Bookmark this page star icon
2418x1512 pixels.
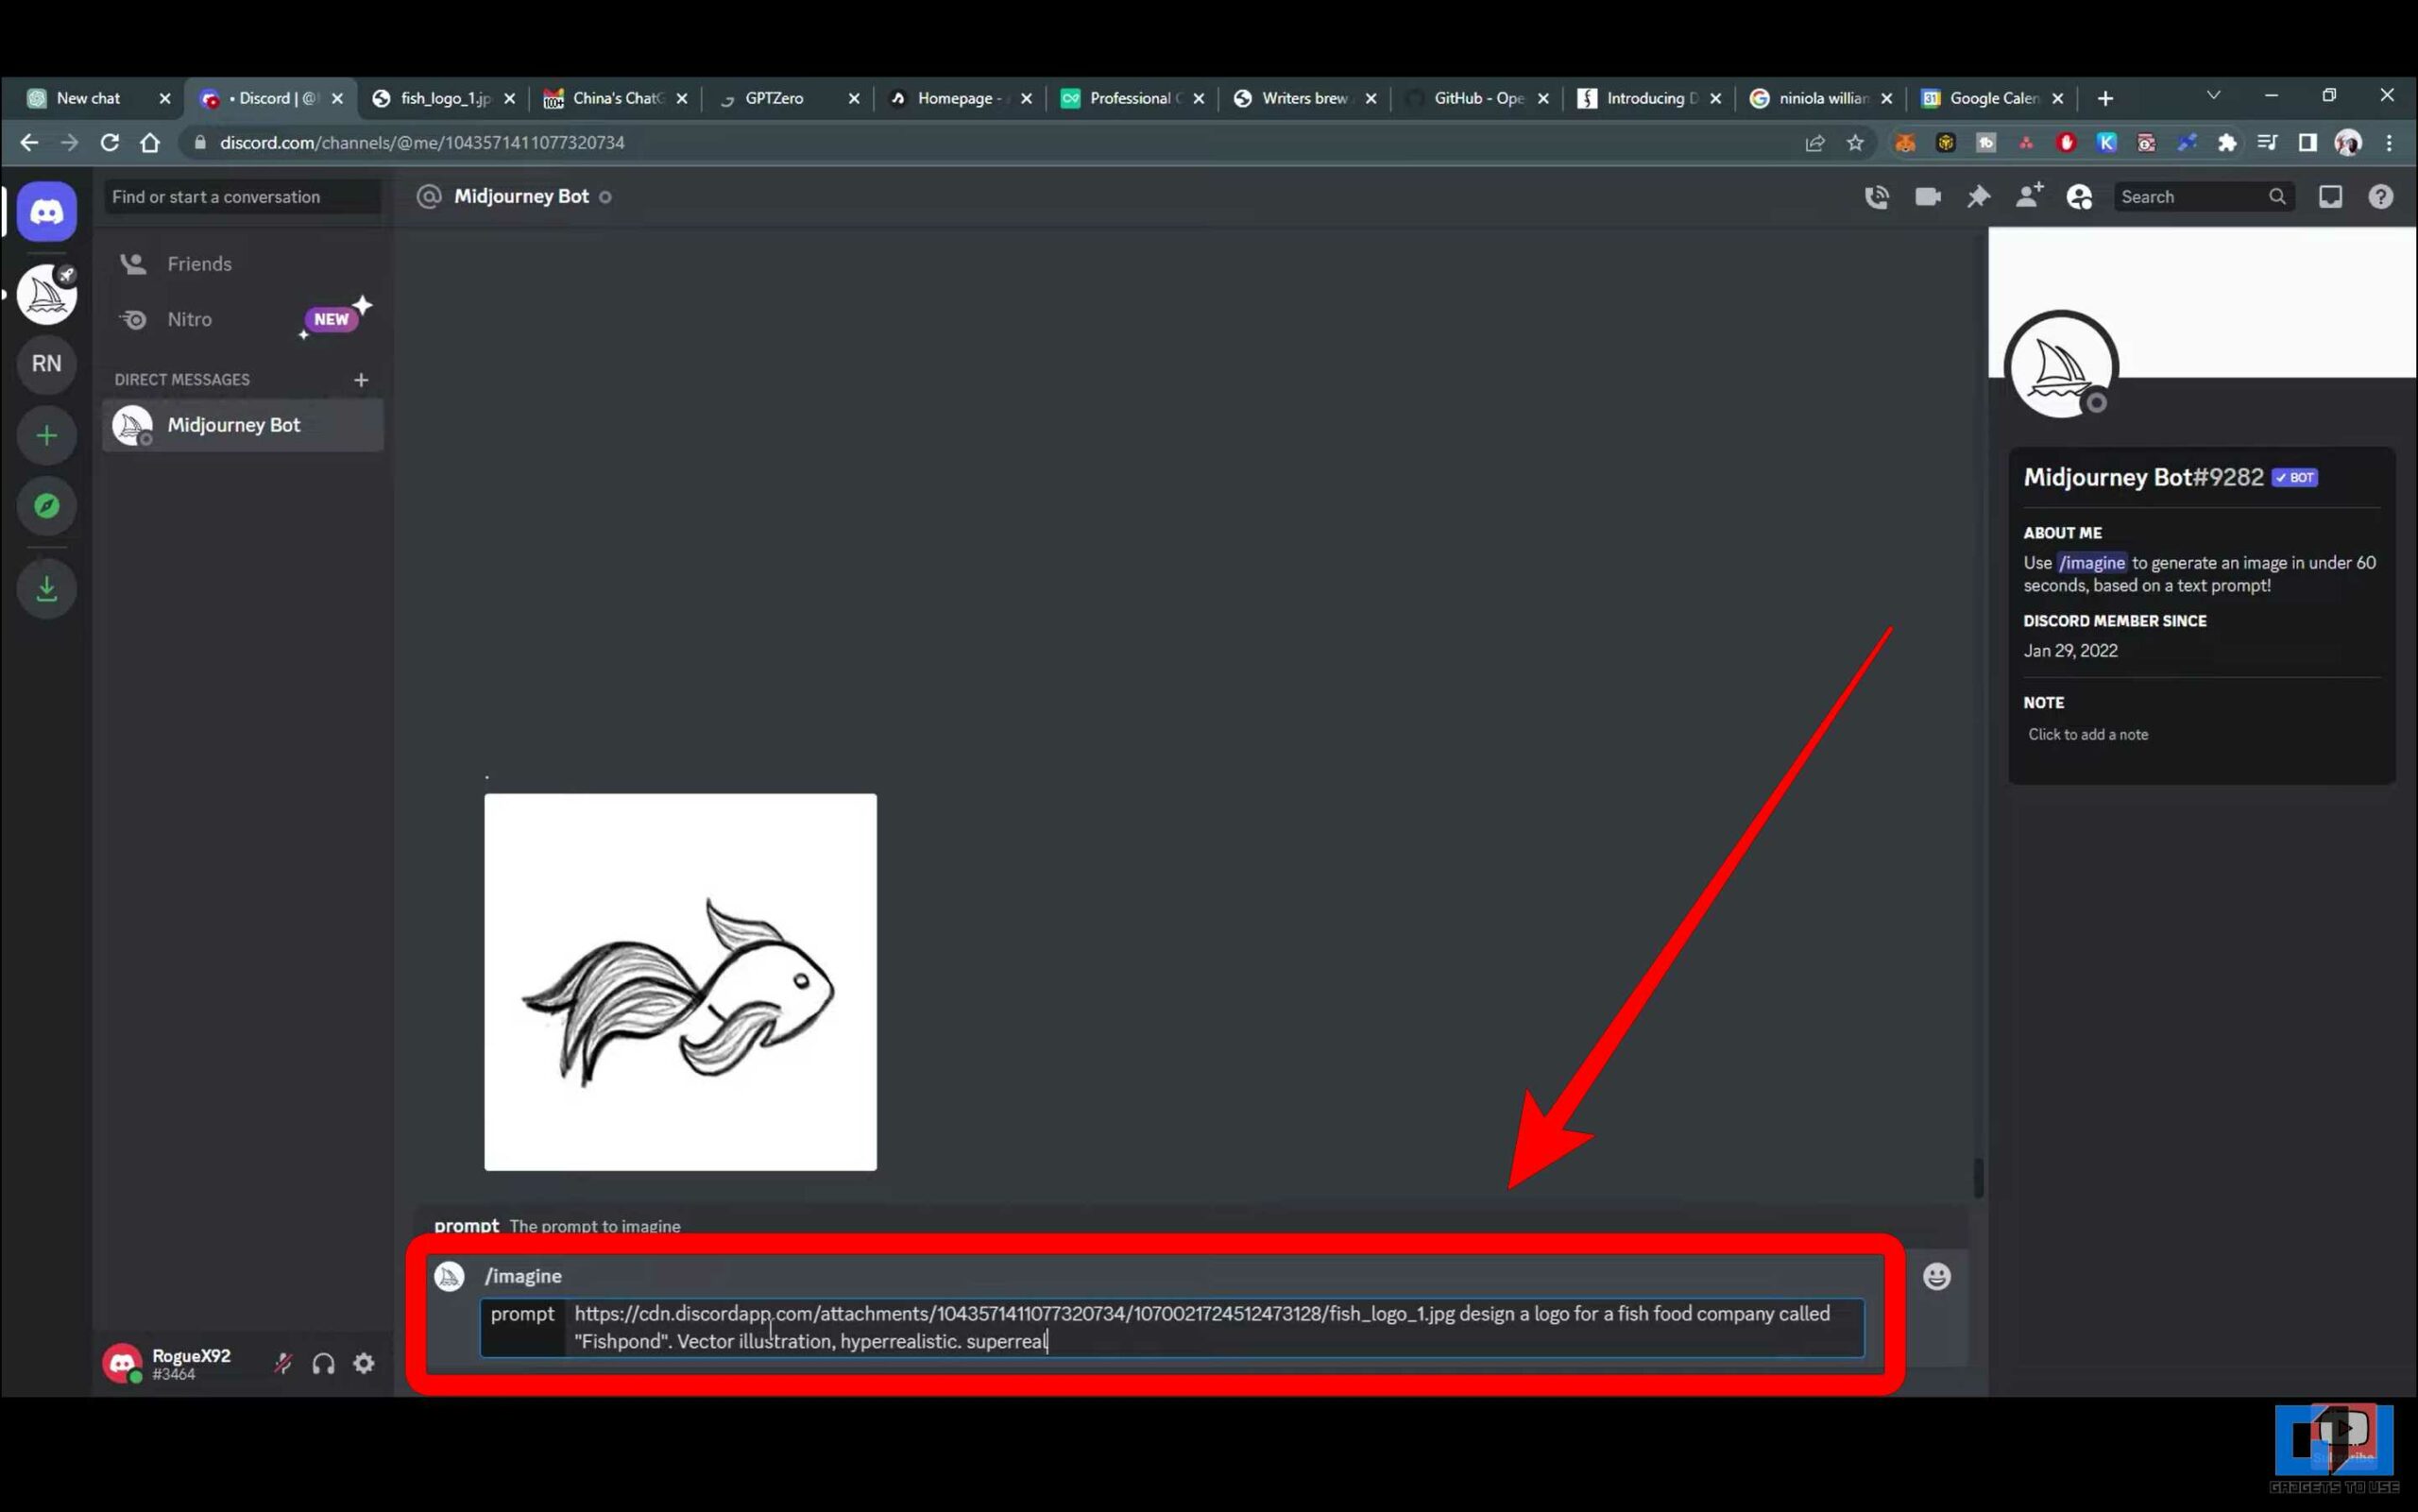(x=1856, y=143)
